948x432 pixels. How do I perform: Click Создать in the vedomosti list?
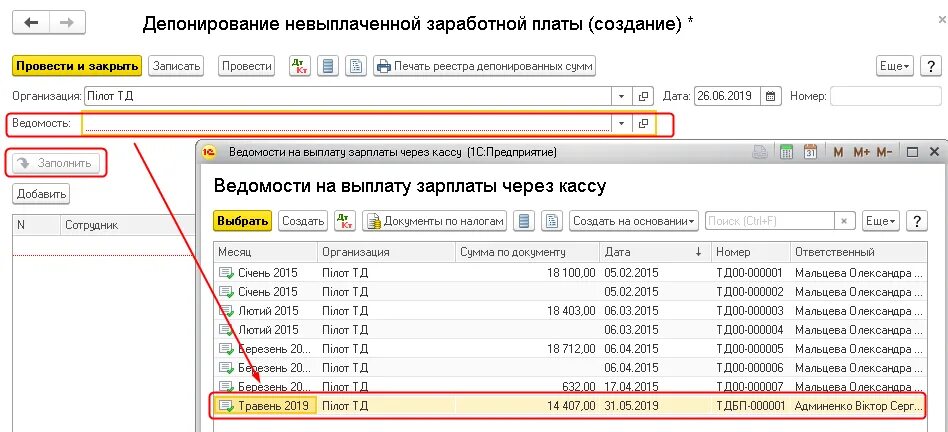(303, 221)
